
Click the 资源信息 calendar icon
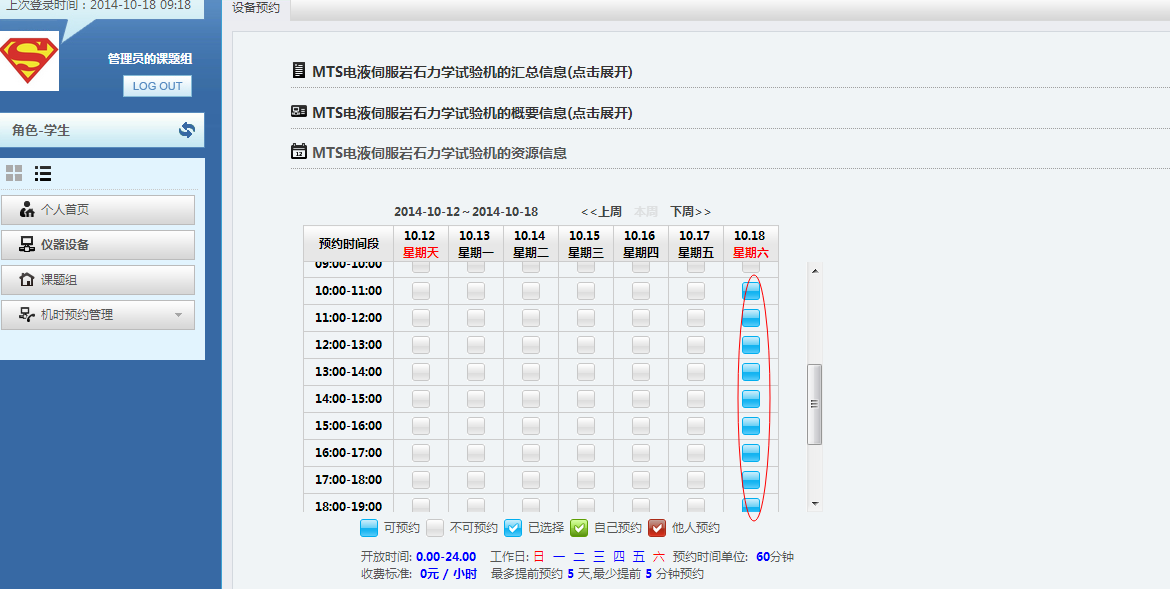[x=298, y=152]
